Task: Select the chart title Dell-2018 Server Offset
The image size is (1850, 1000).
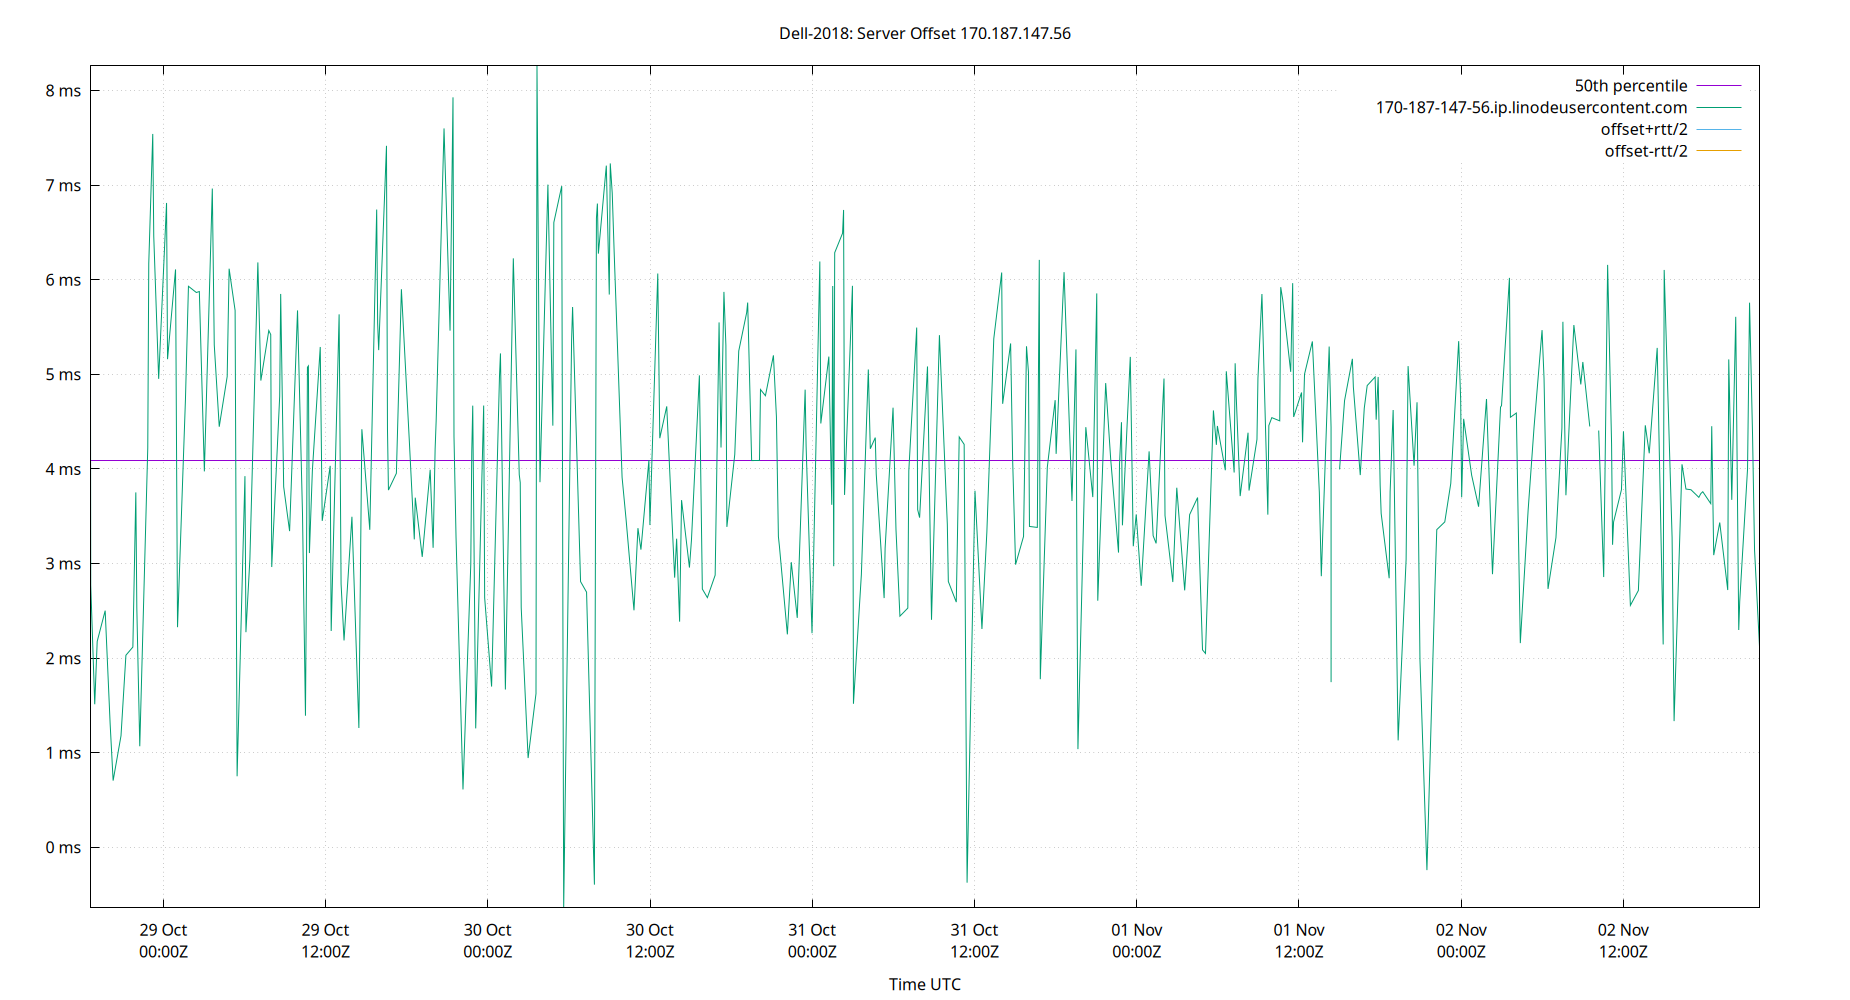Action: coord(925,33)
